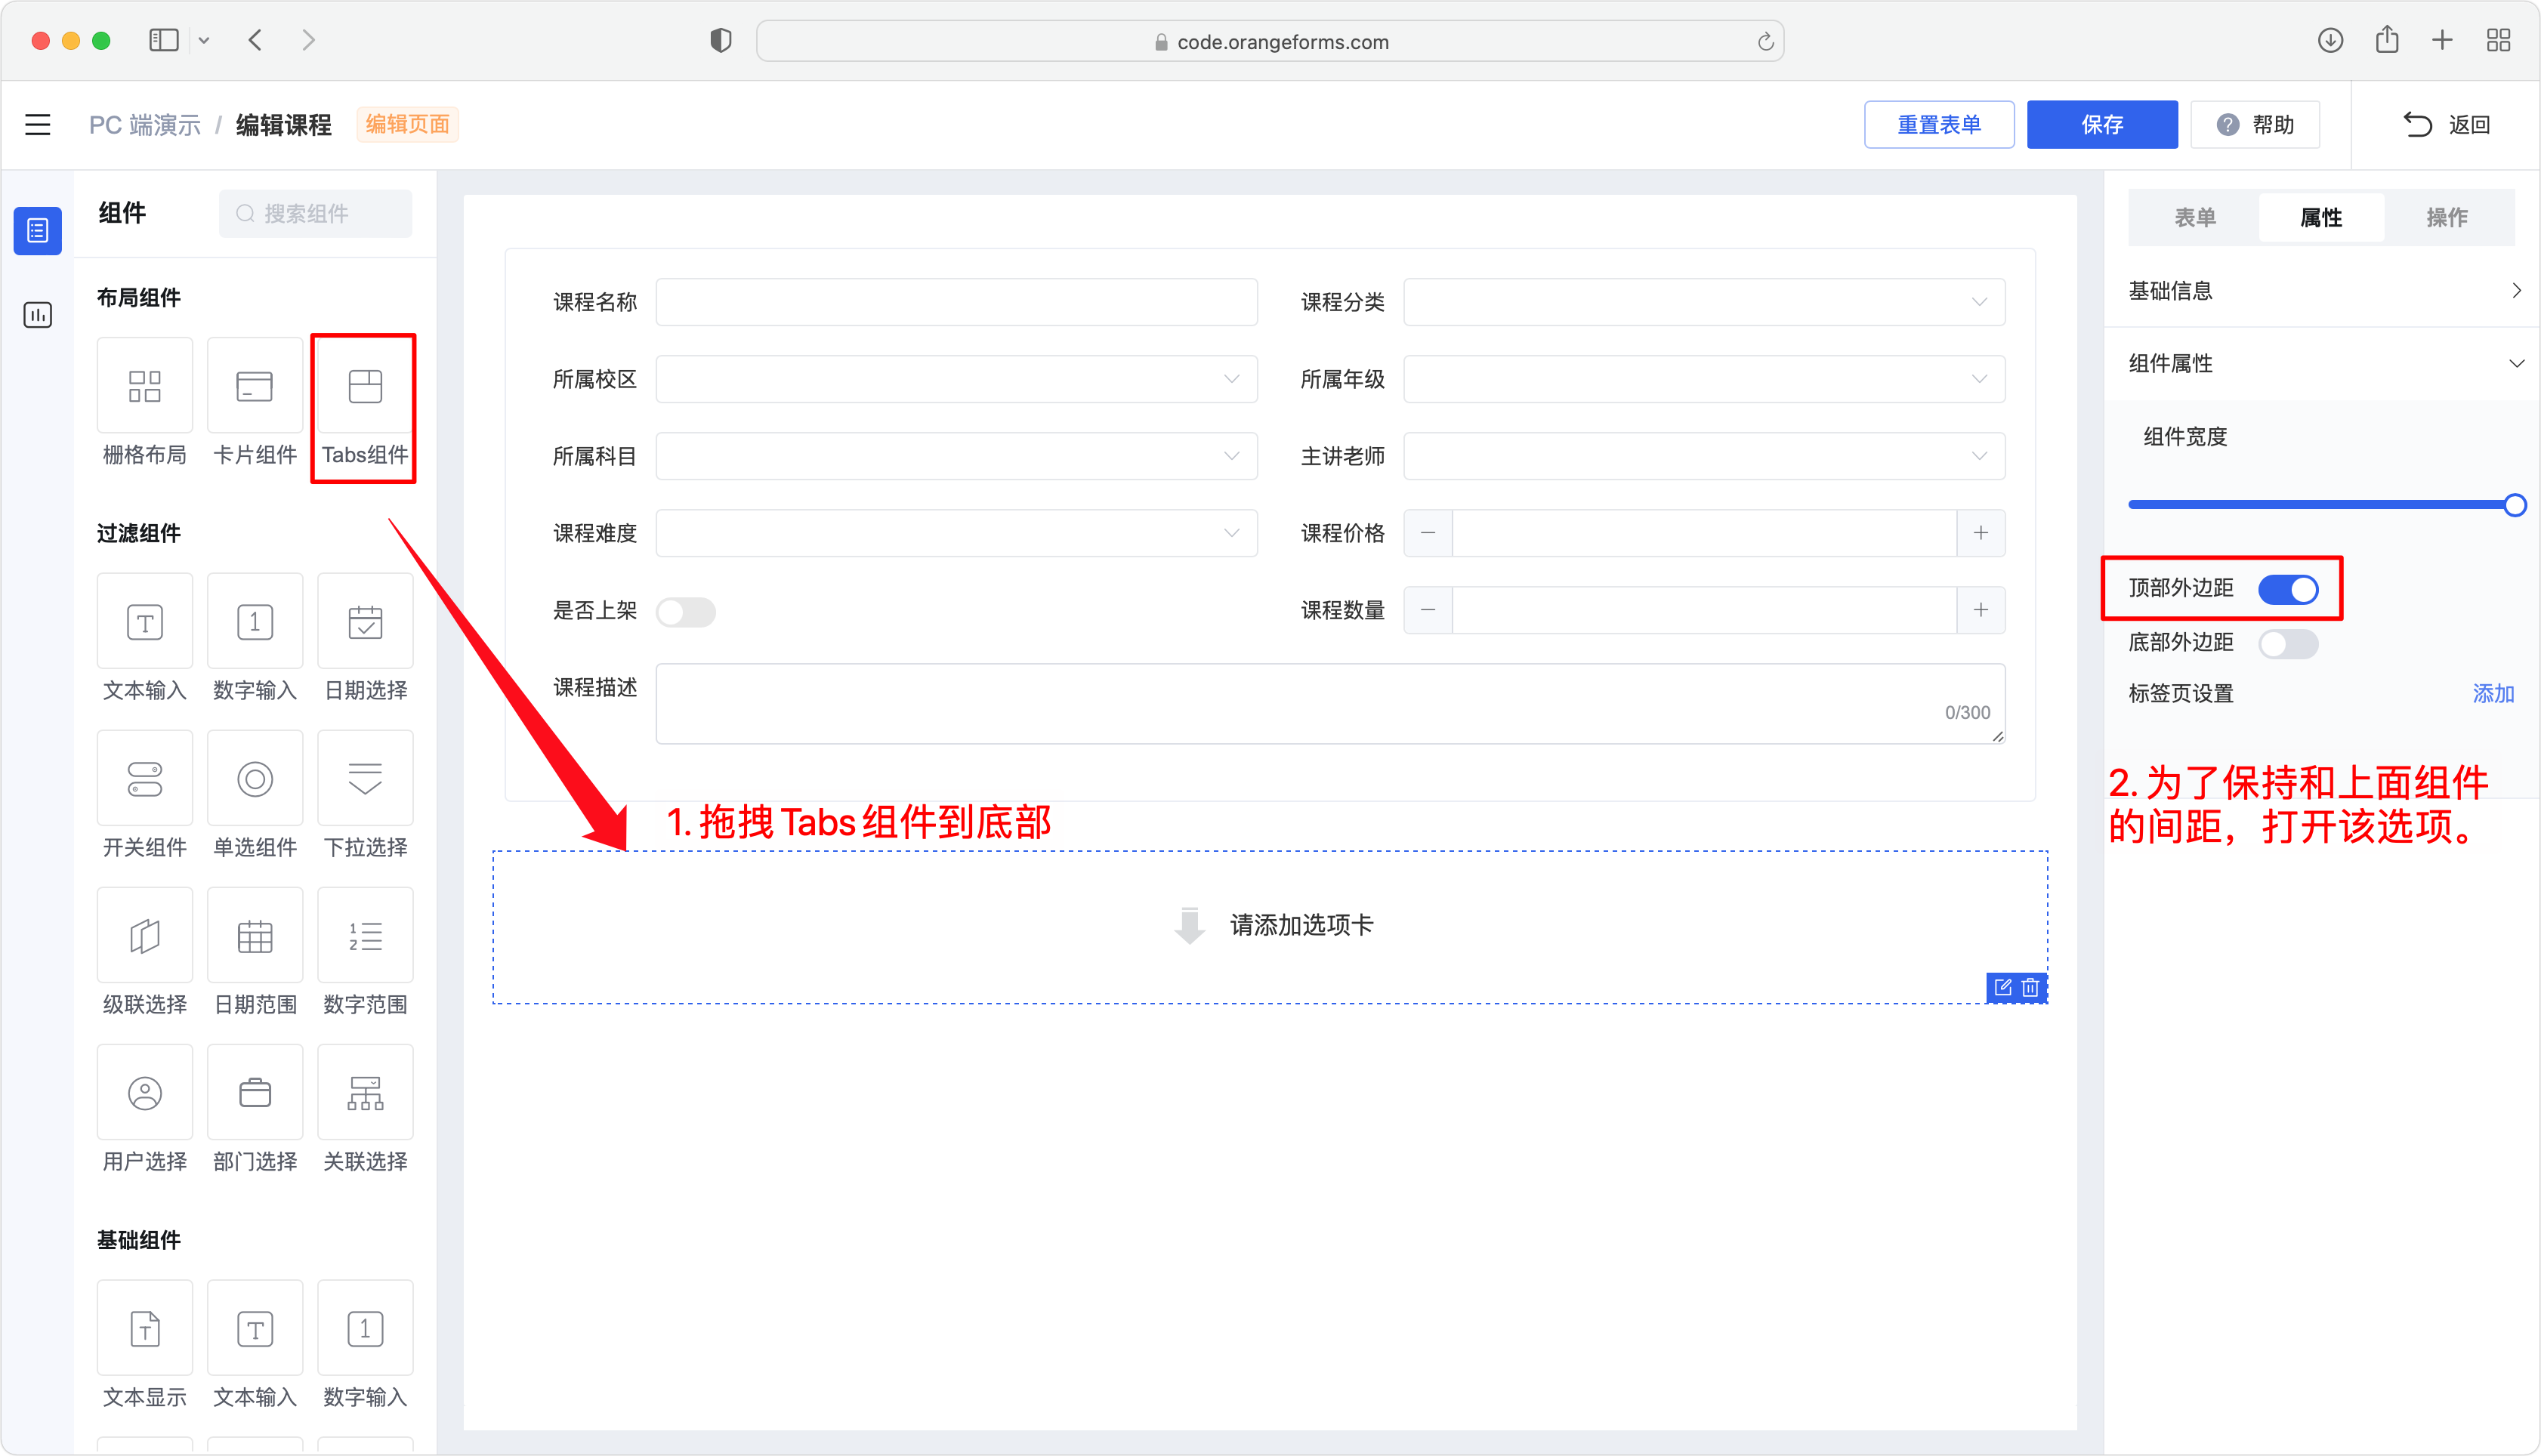Viewport: 2541px width, 1456px height.
Task: Click the 课程描述 text area
Action: (1330, 703)
